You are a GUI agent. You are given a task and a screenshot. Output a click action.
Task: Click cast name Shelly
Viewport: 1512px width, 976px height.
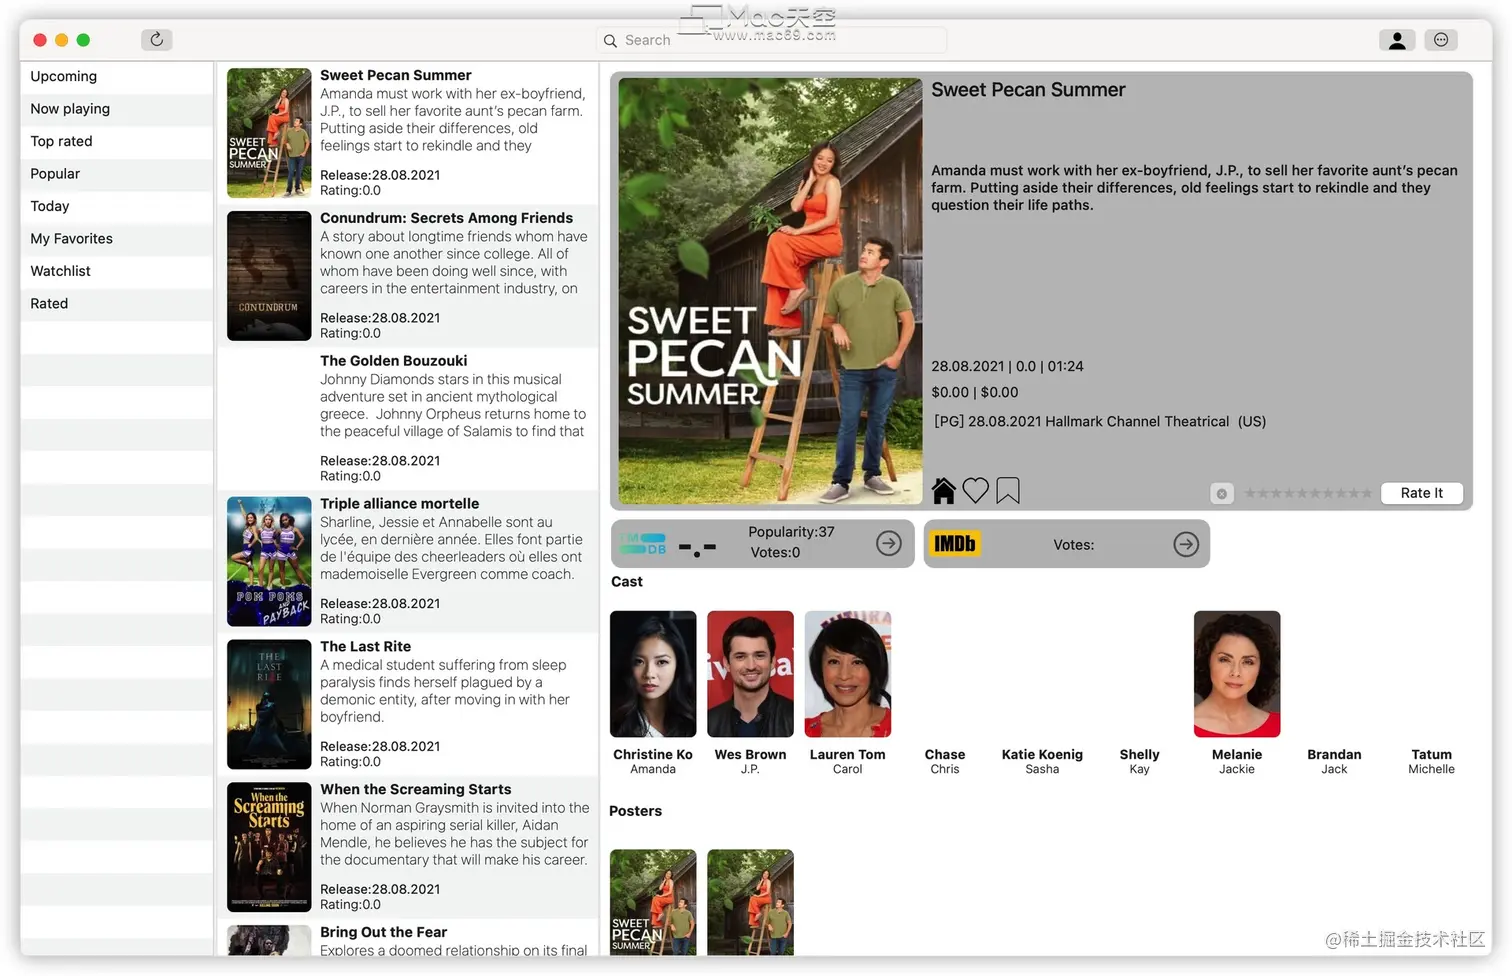1140,755
